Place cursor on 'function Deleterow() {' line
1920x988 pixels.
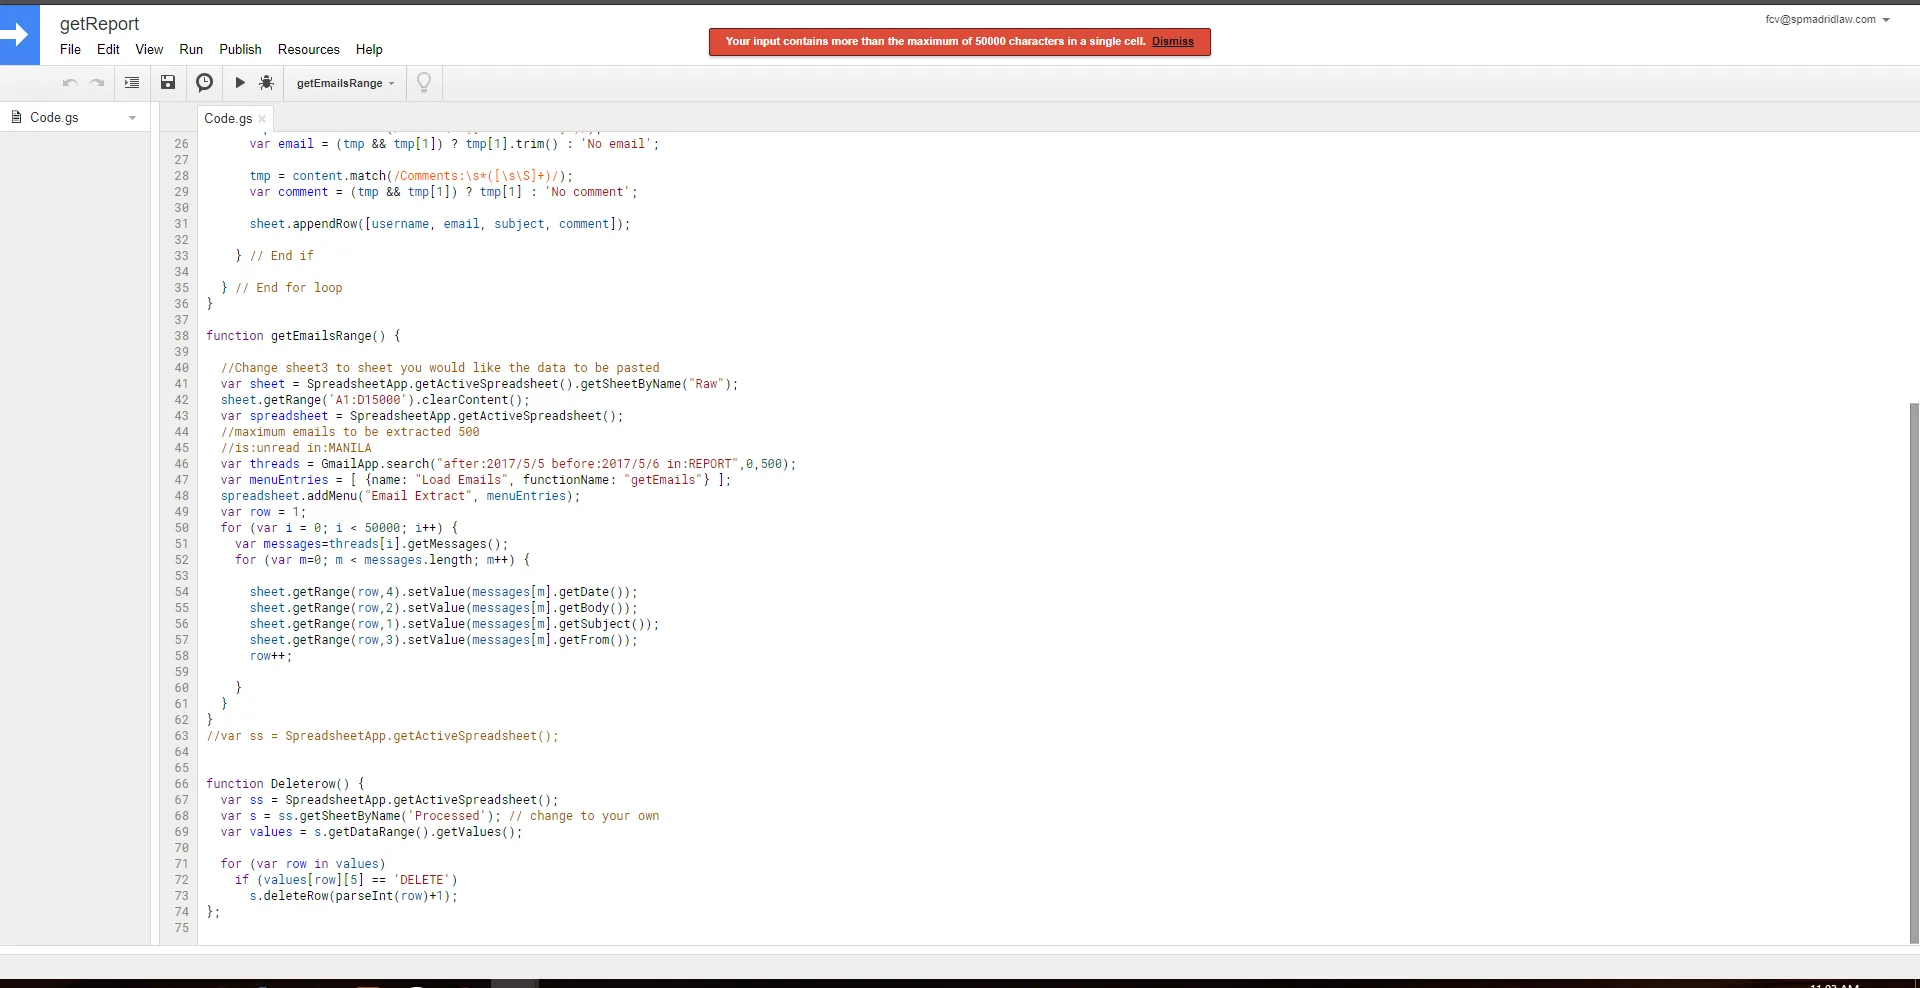(285, 784)
